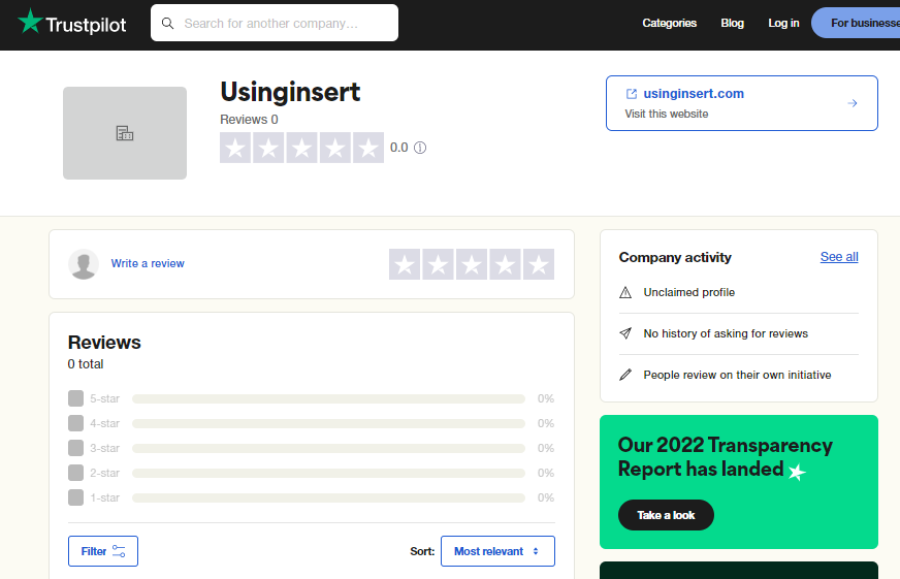Click the 3-star rating bar
Viewport: 900px width, 579px height.
coord(328,448)
